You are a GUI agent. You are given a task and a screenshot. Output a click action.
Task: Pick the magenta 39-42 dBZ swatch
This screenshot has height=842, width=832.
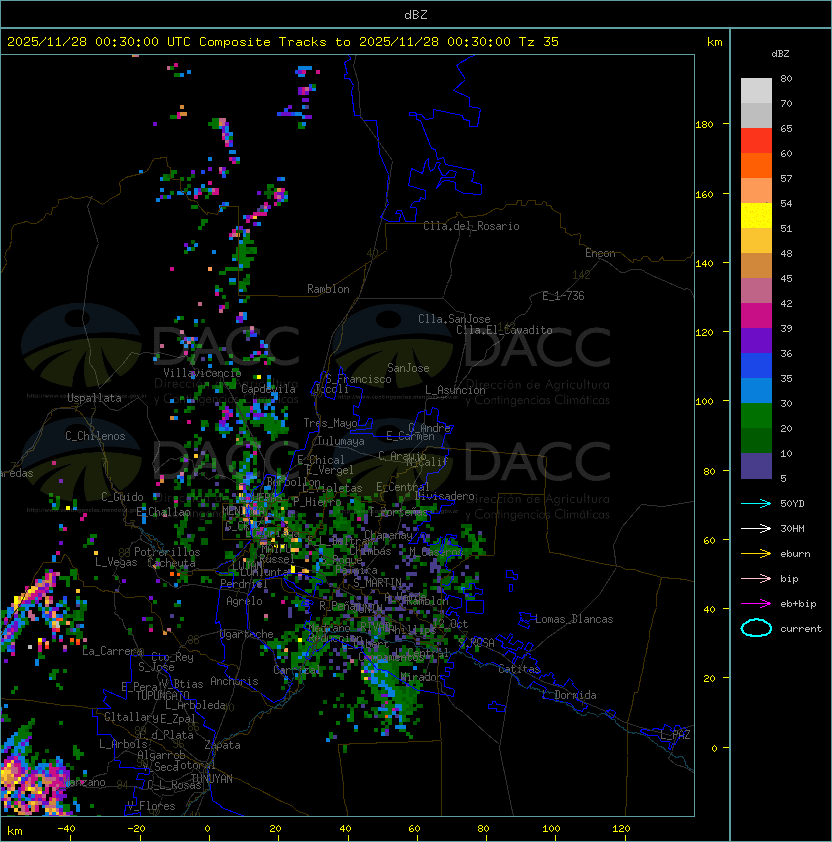click(756, 316)
